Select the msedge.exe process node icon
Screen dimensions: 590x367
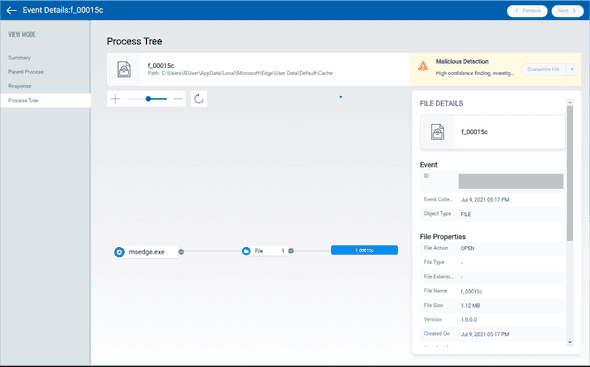[119, 252]
